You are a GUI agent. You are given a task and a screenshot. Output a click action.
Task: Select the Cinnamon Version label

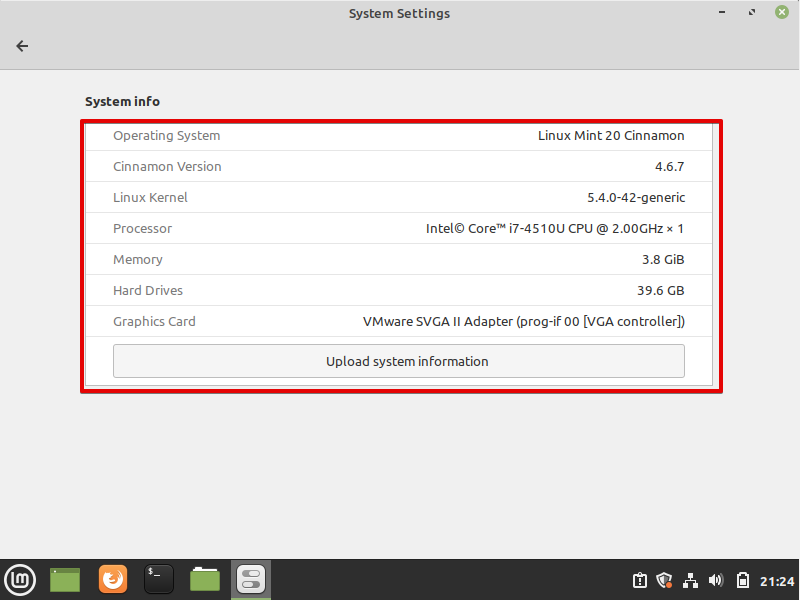167,167
